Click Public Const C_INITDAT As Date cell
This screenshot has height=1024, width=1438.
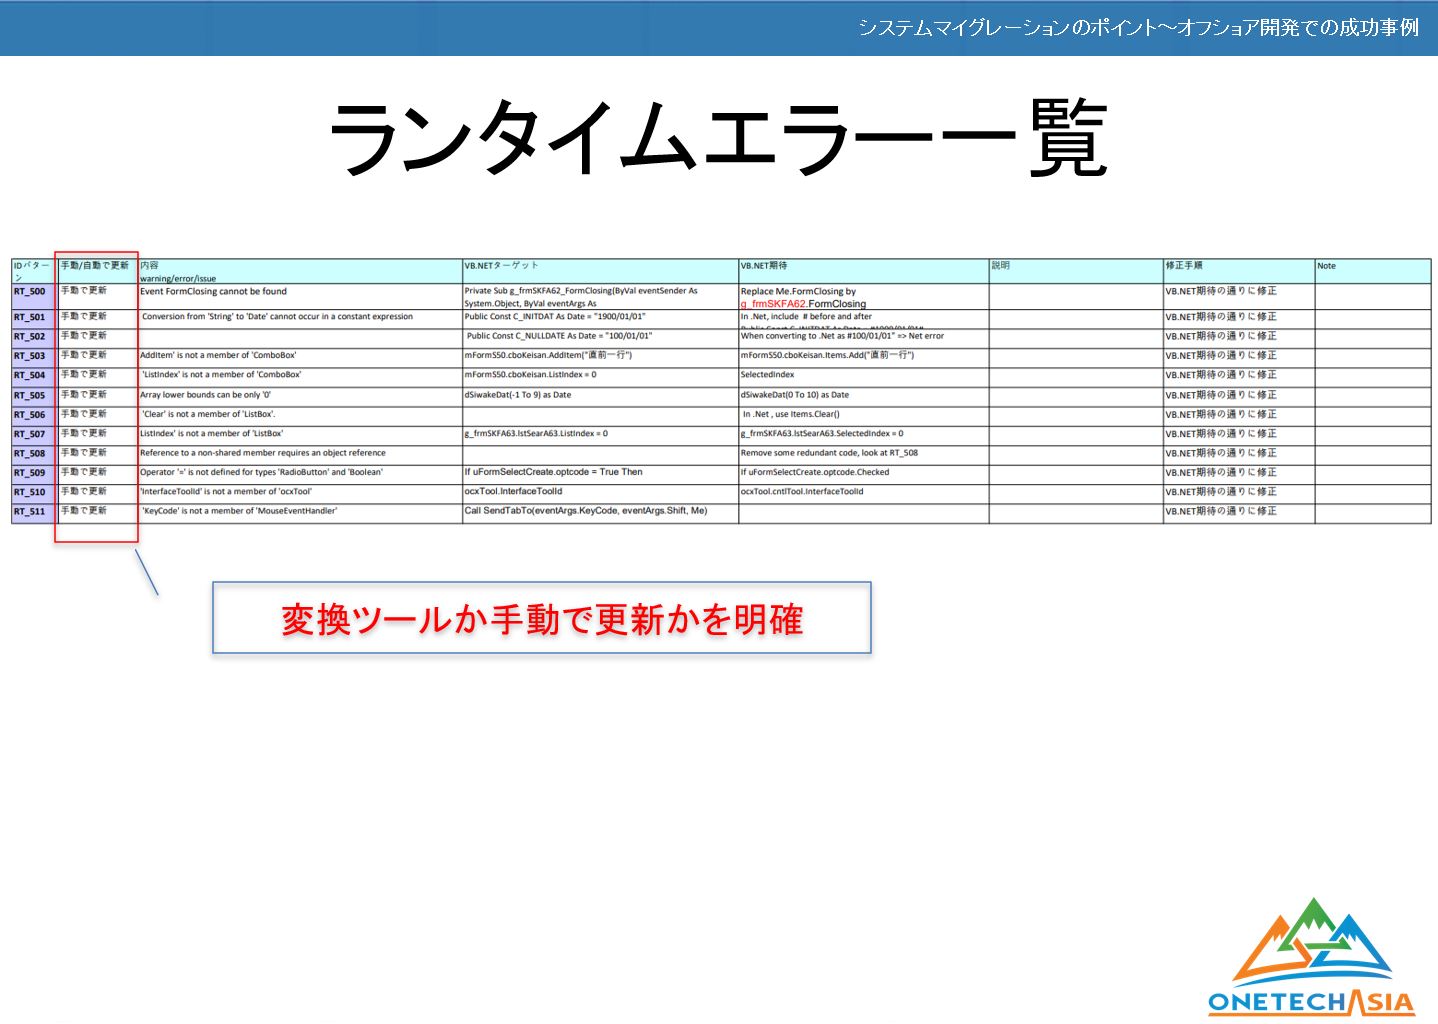point(600,318)
